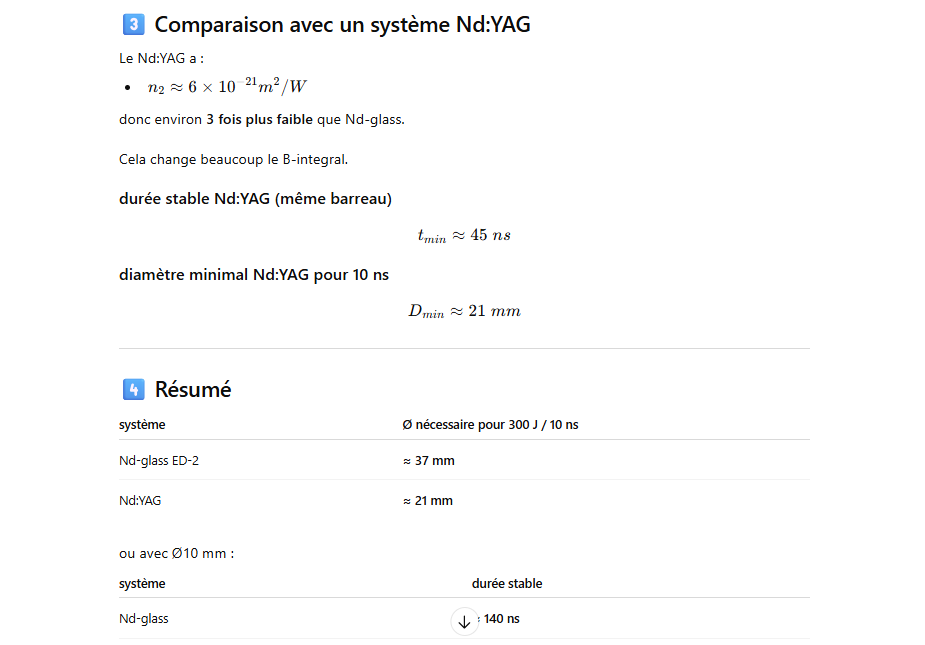This screenshot has height=645, width=925.
Task: Click the 'Résumé' section heading
Action: [x=193, y=389]
